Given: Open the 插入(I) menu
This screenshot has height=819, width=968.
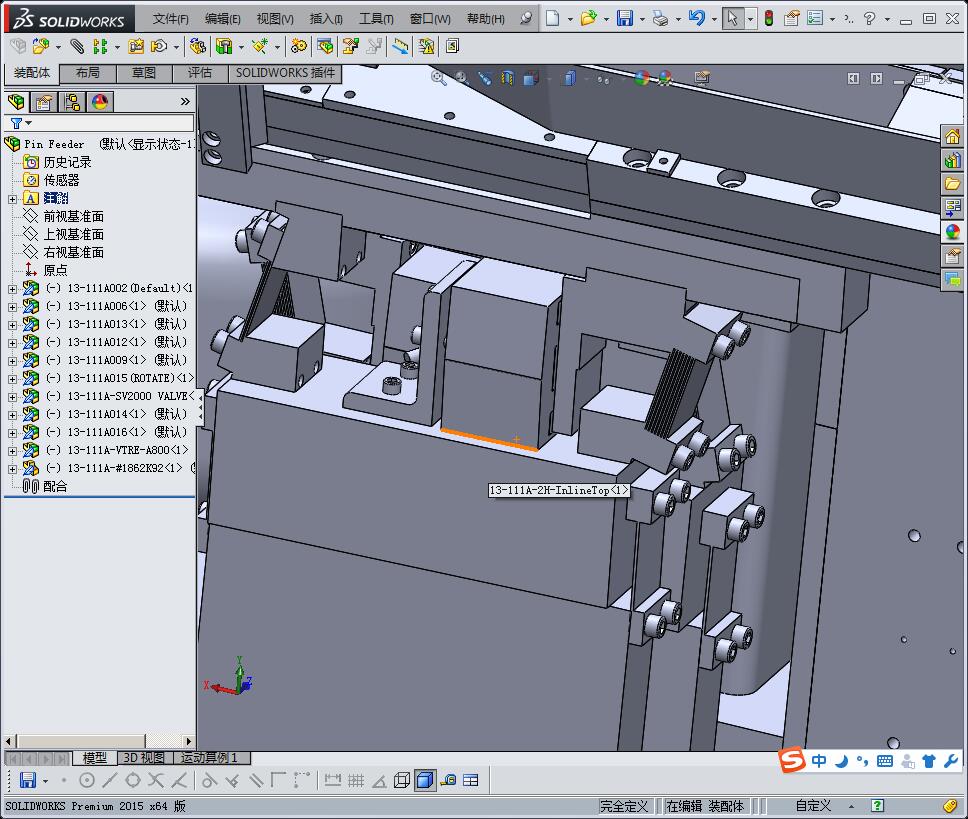Looking at the screenshot, I should pos(326,19).
